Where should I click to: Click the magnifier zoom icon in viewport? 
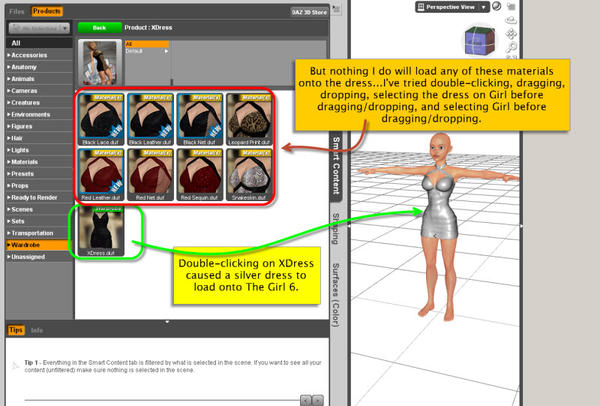[x=511, y=47]
